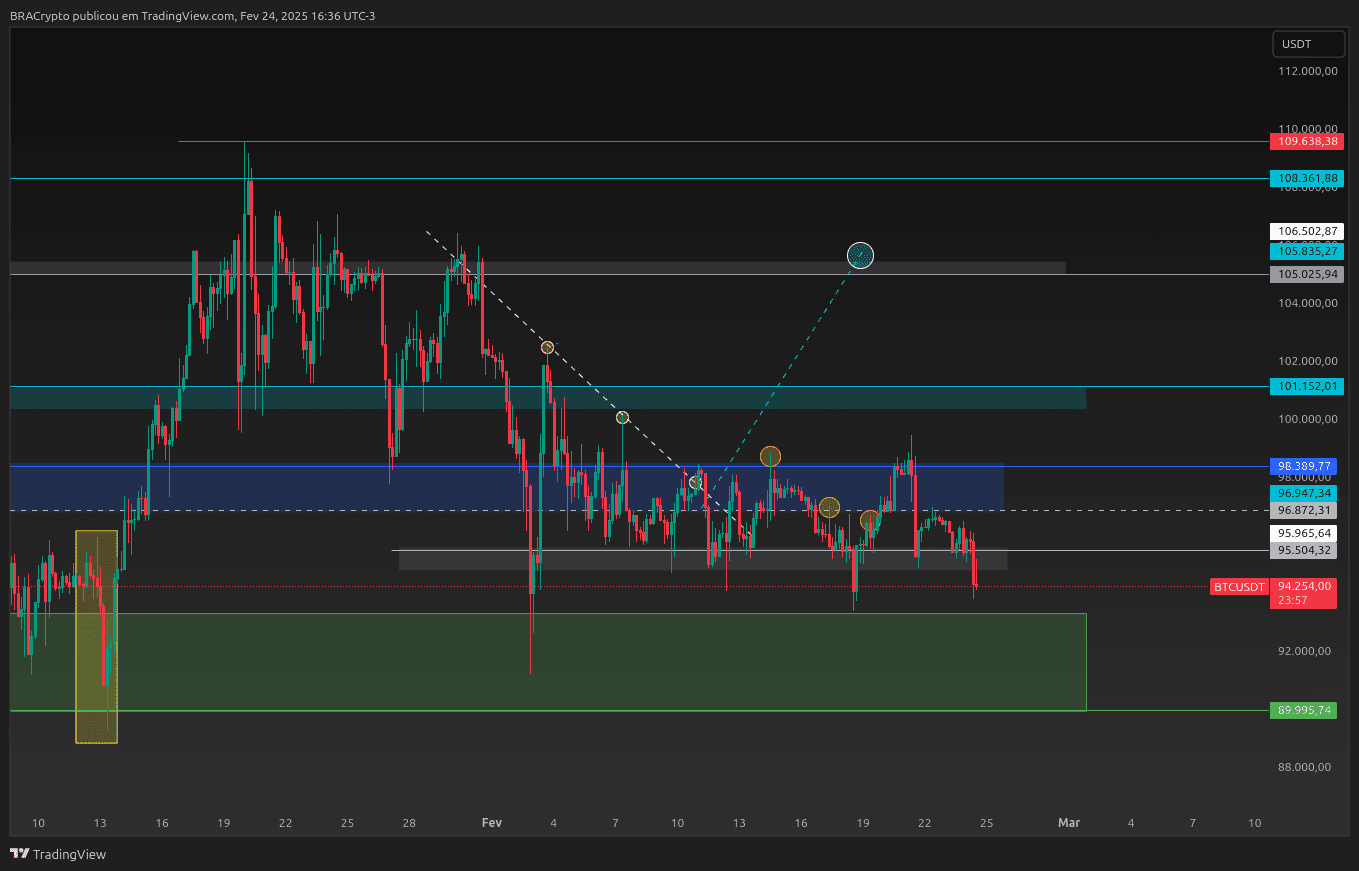Click the 92.000,00 price axis value
Image resolution: width=1359 pixels, height=871 pixels.
tap(1304, 651)
